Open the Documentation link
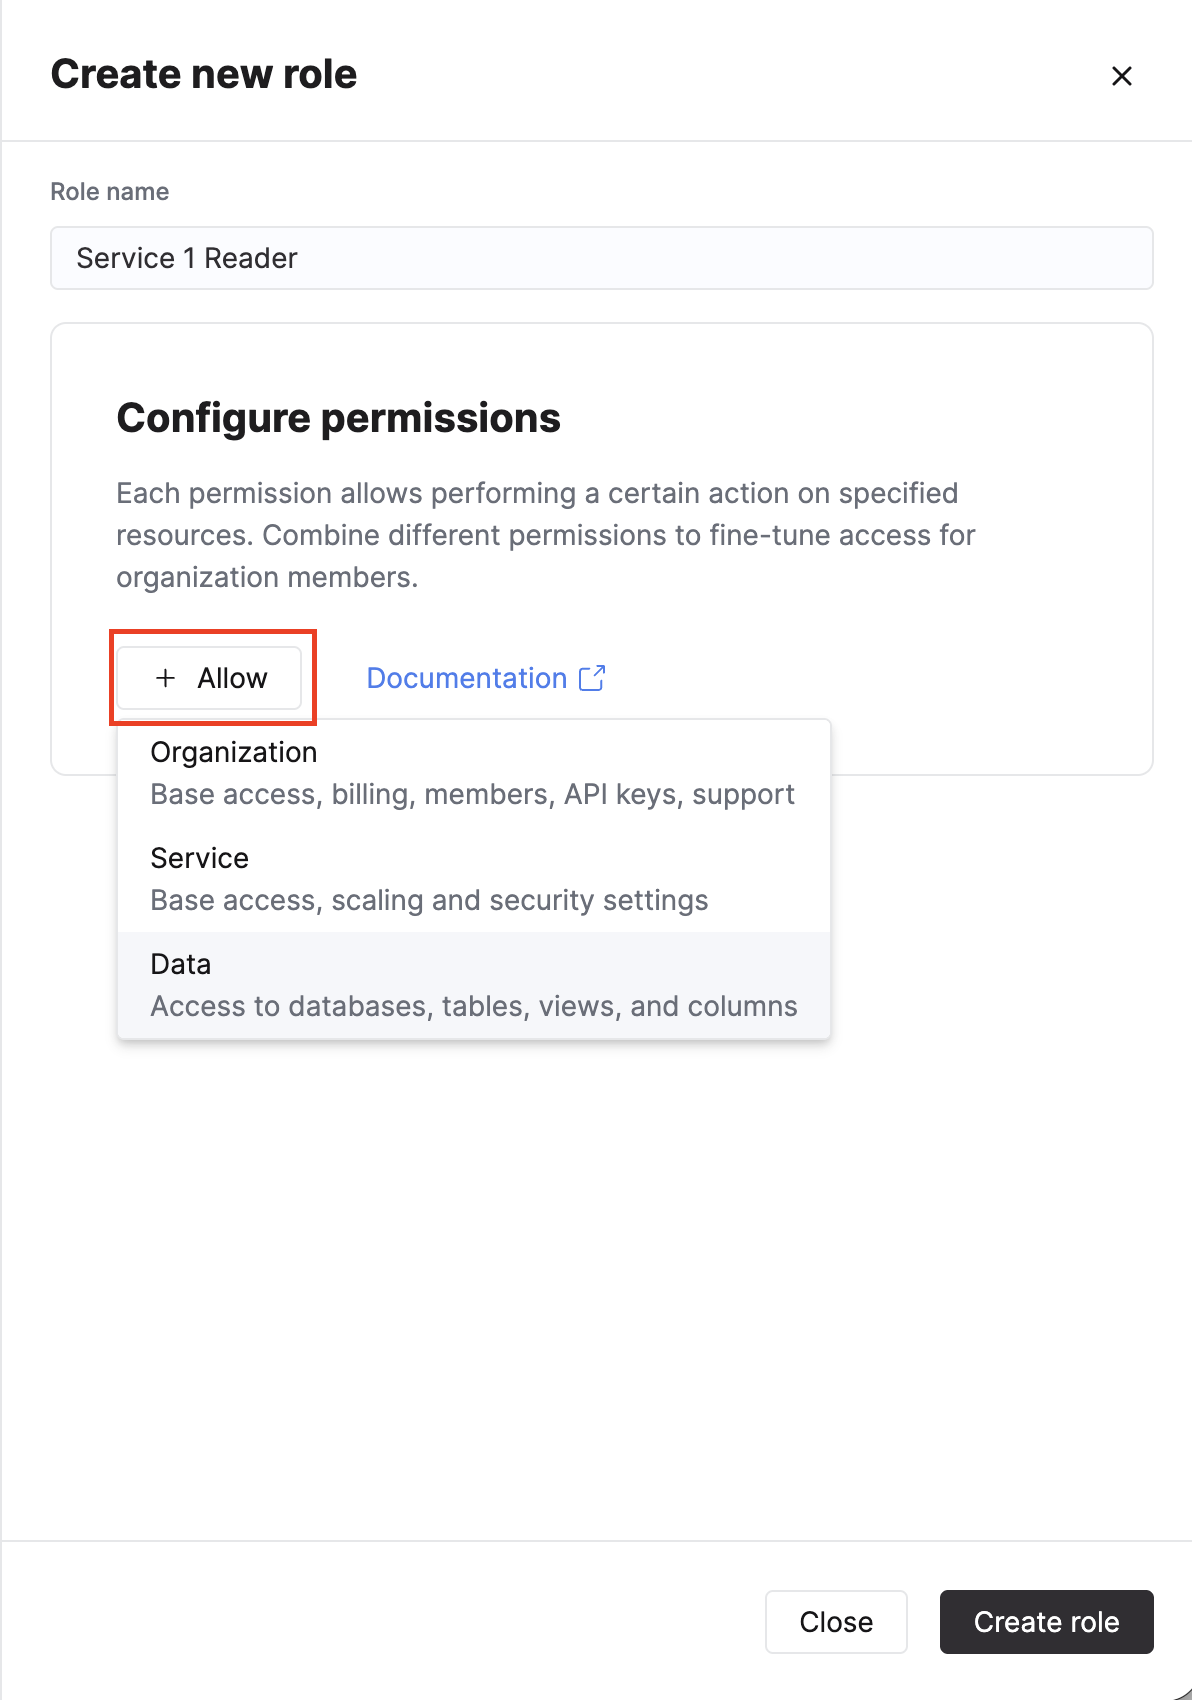 (467, 678)
